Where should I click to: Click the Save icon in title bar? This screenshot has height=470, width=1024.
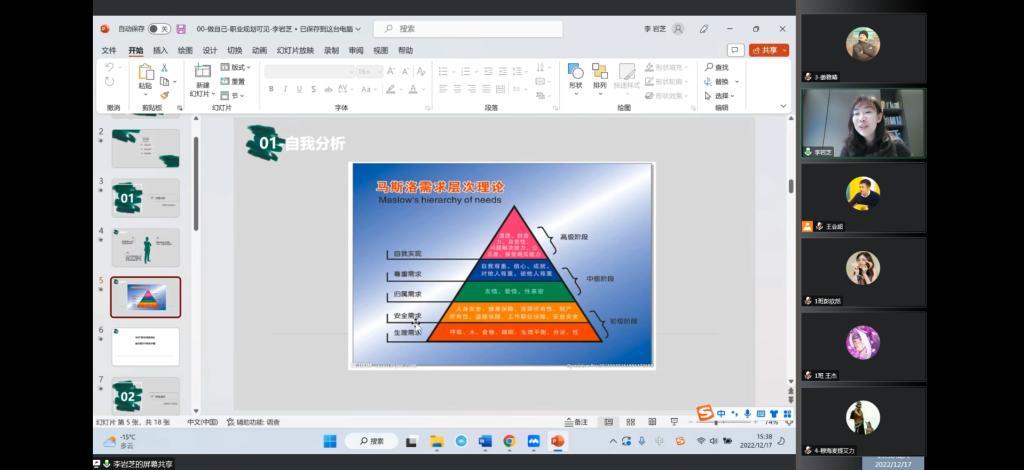181,29
